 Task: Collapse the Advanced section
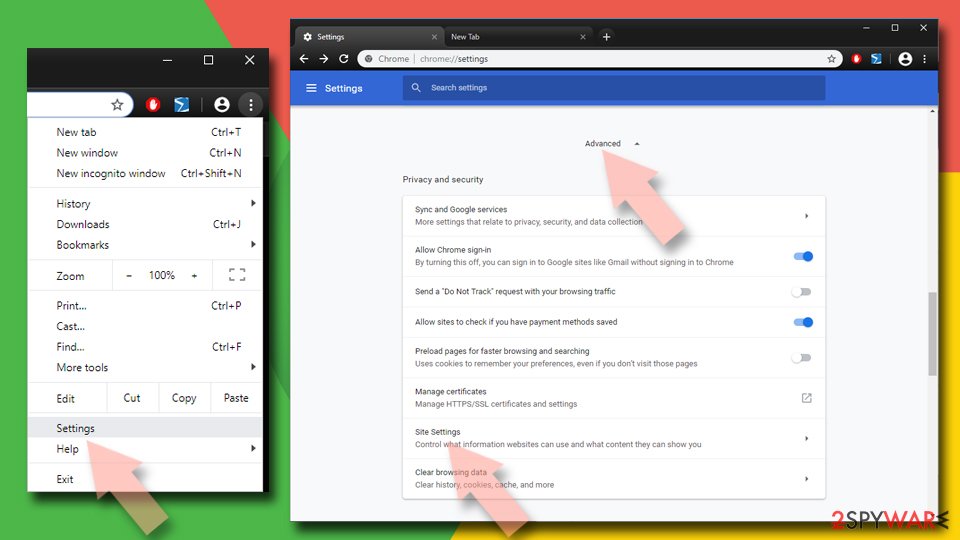[x=612, y=143]
